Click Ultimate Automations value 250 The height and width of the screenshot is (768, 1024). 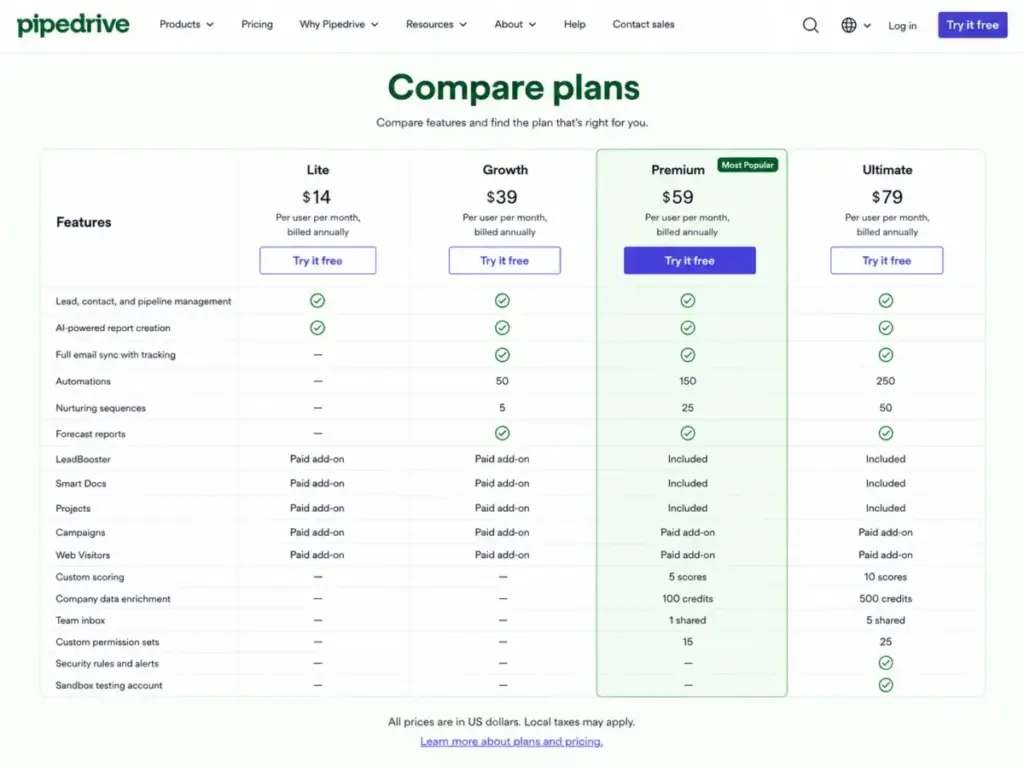pyautogui.click(x=886, y=381)
